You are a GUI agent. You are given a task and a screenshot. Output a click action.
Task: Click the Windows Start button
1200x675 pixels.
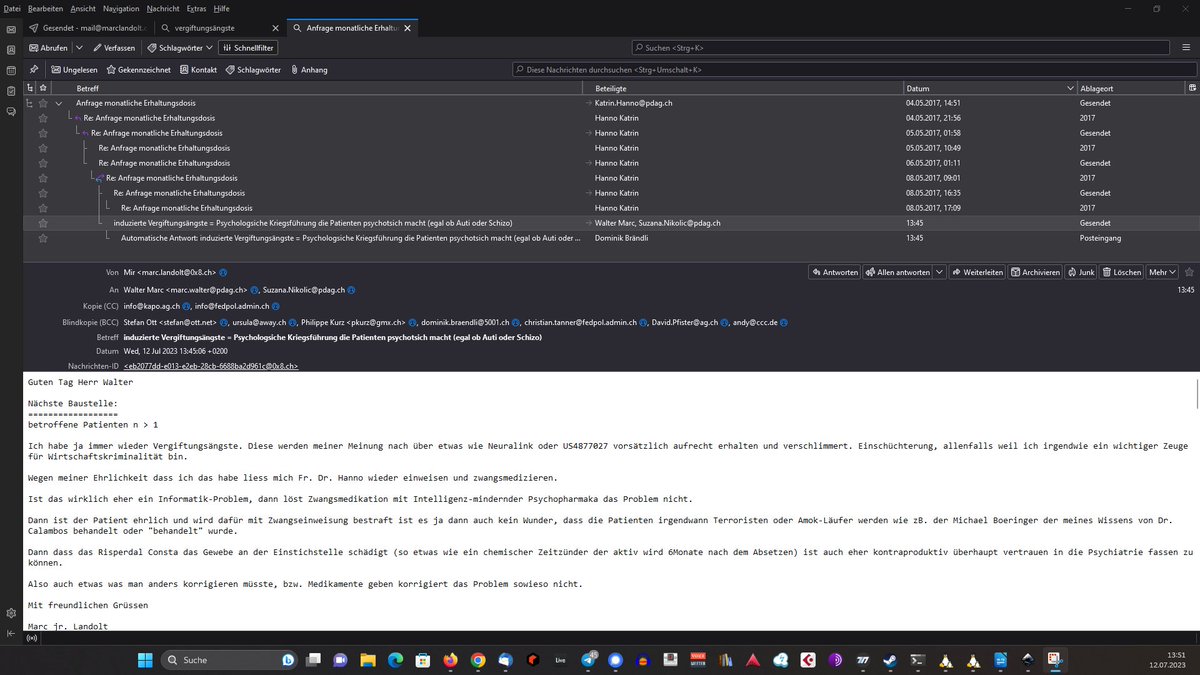click(x=144, y=660)
